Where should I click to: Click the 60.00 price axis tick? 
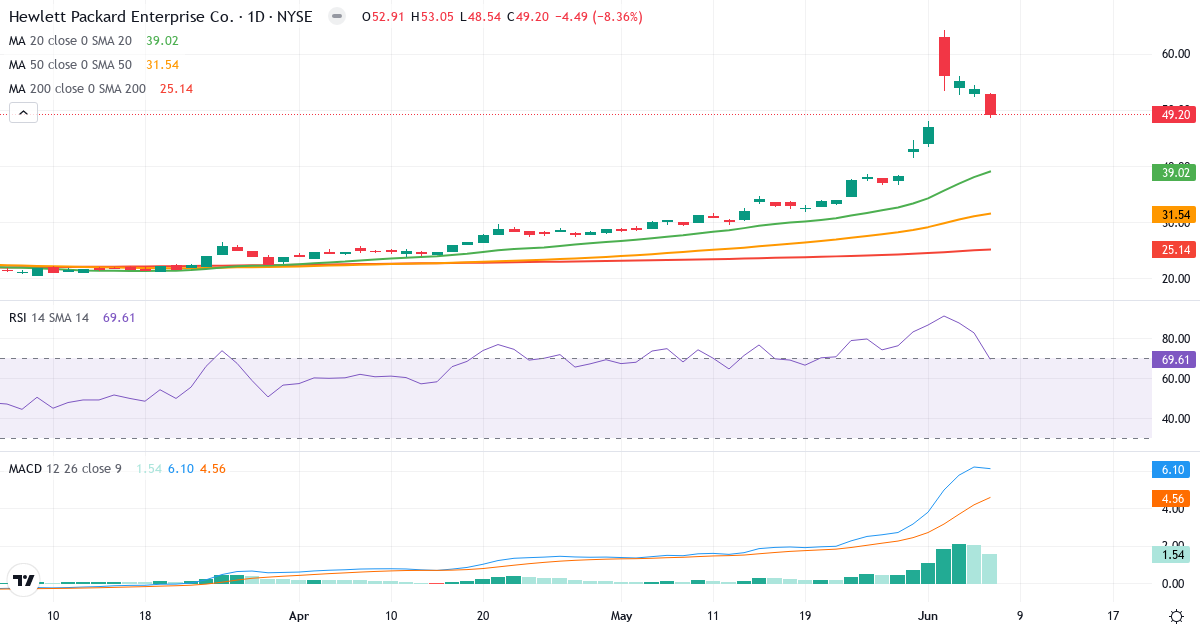1174,54
